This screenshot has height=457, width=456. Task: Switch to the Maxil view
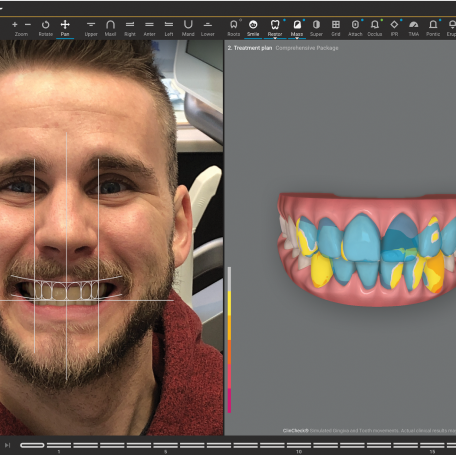click(x=110, y=28)
